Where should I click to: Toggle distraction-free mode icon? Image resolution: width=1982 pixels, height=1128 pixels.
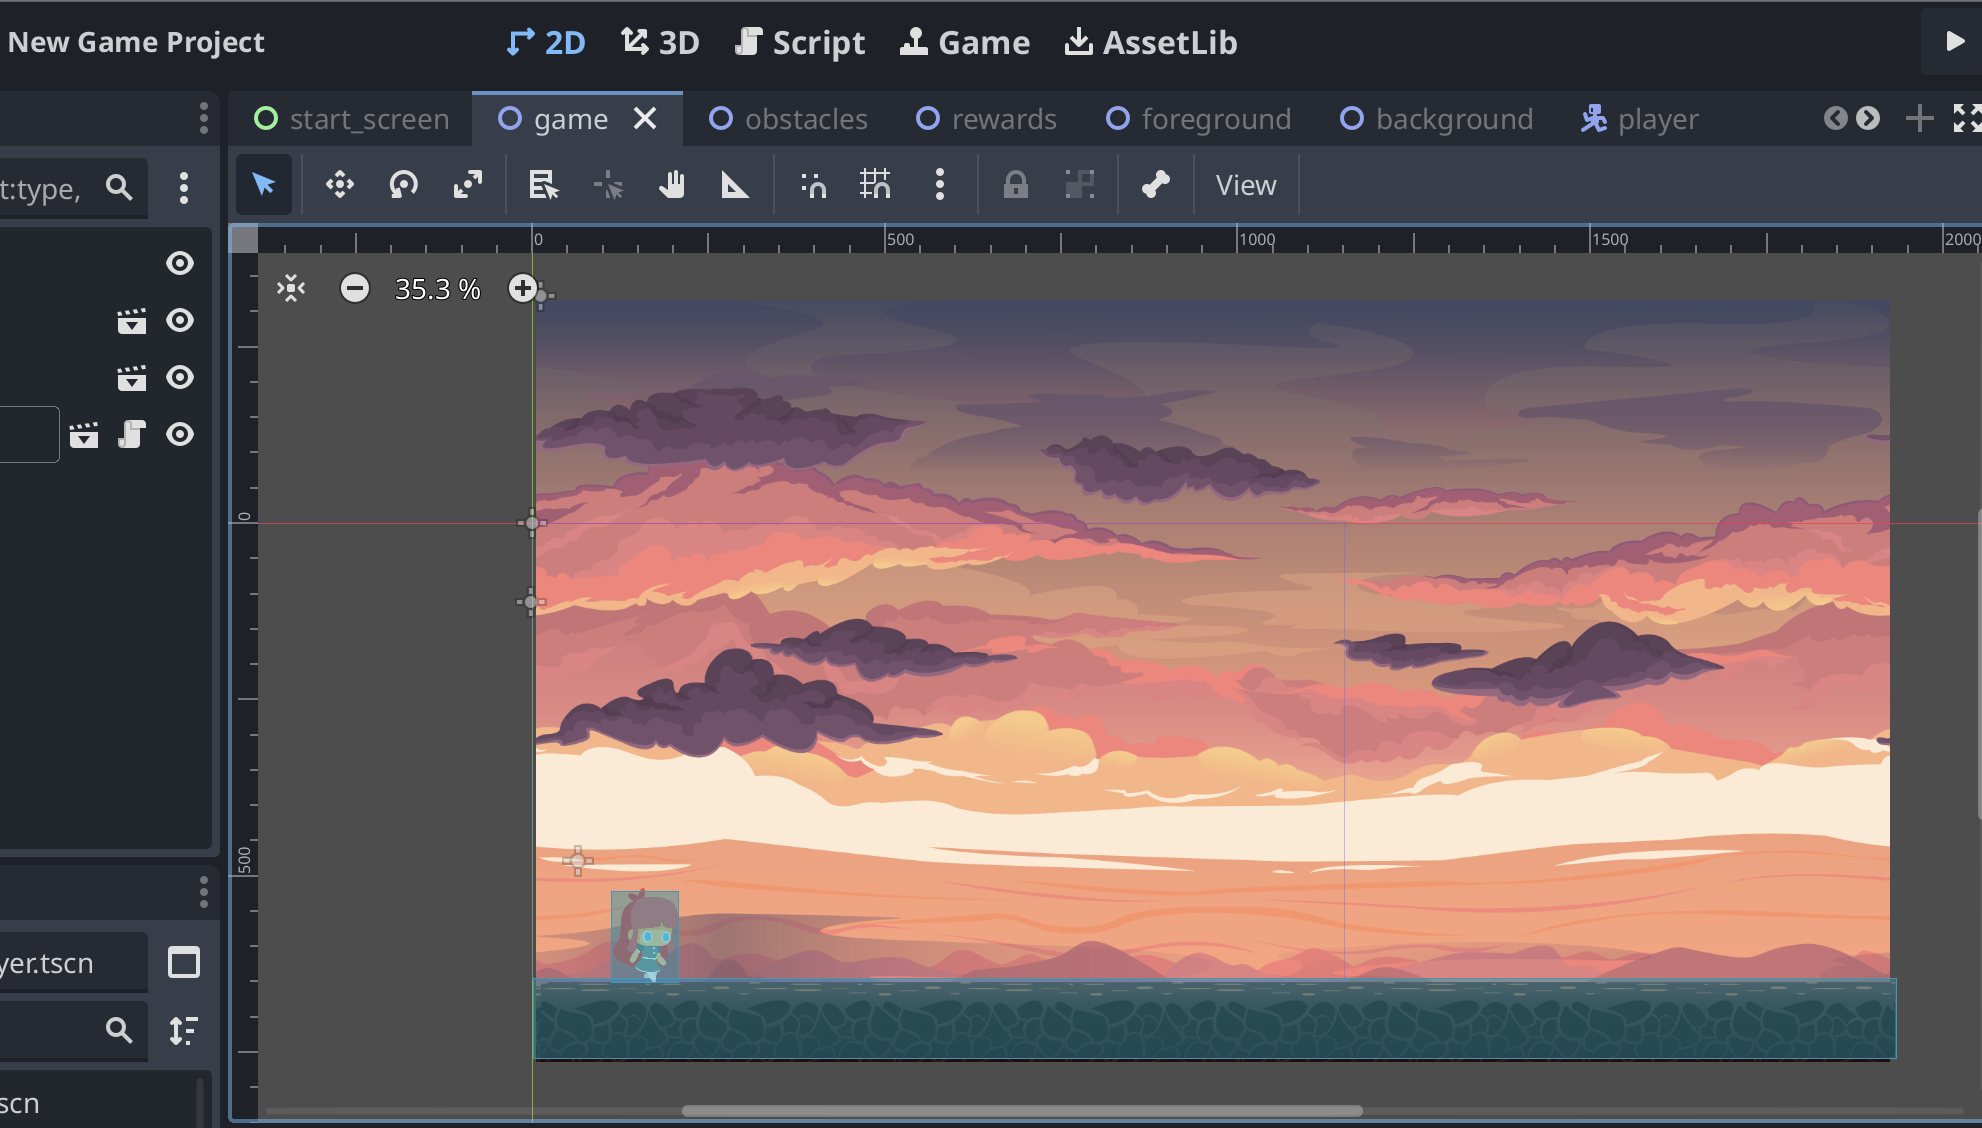coord(1966,118)
